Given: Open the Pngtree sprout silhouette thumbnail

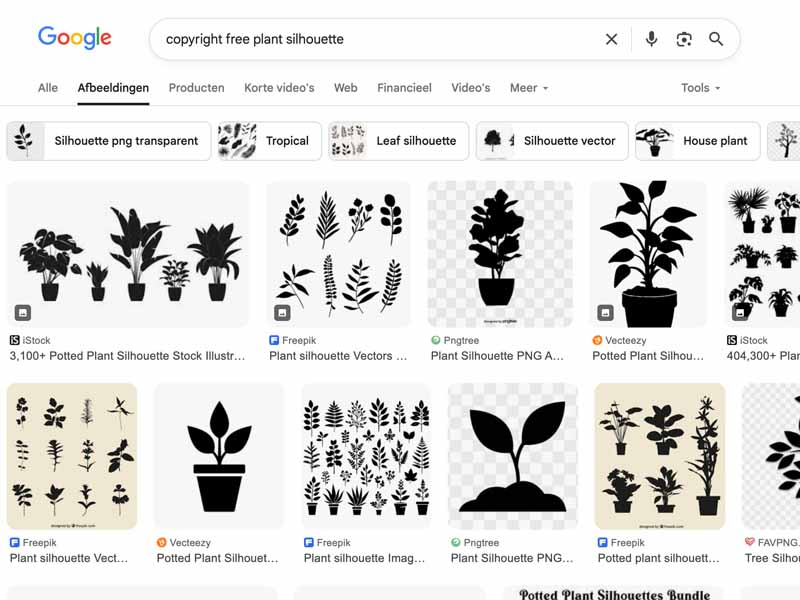Looking at the screenshot, I should (x=513, y=455).
